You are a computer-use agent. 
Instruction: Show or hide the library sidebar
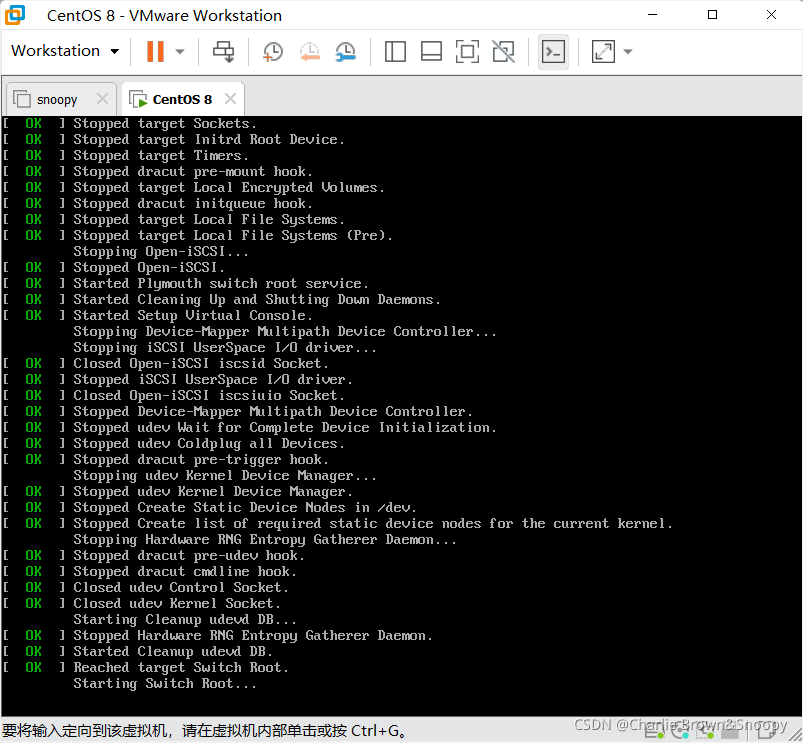(395, 51)
